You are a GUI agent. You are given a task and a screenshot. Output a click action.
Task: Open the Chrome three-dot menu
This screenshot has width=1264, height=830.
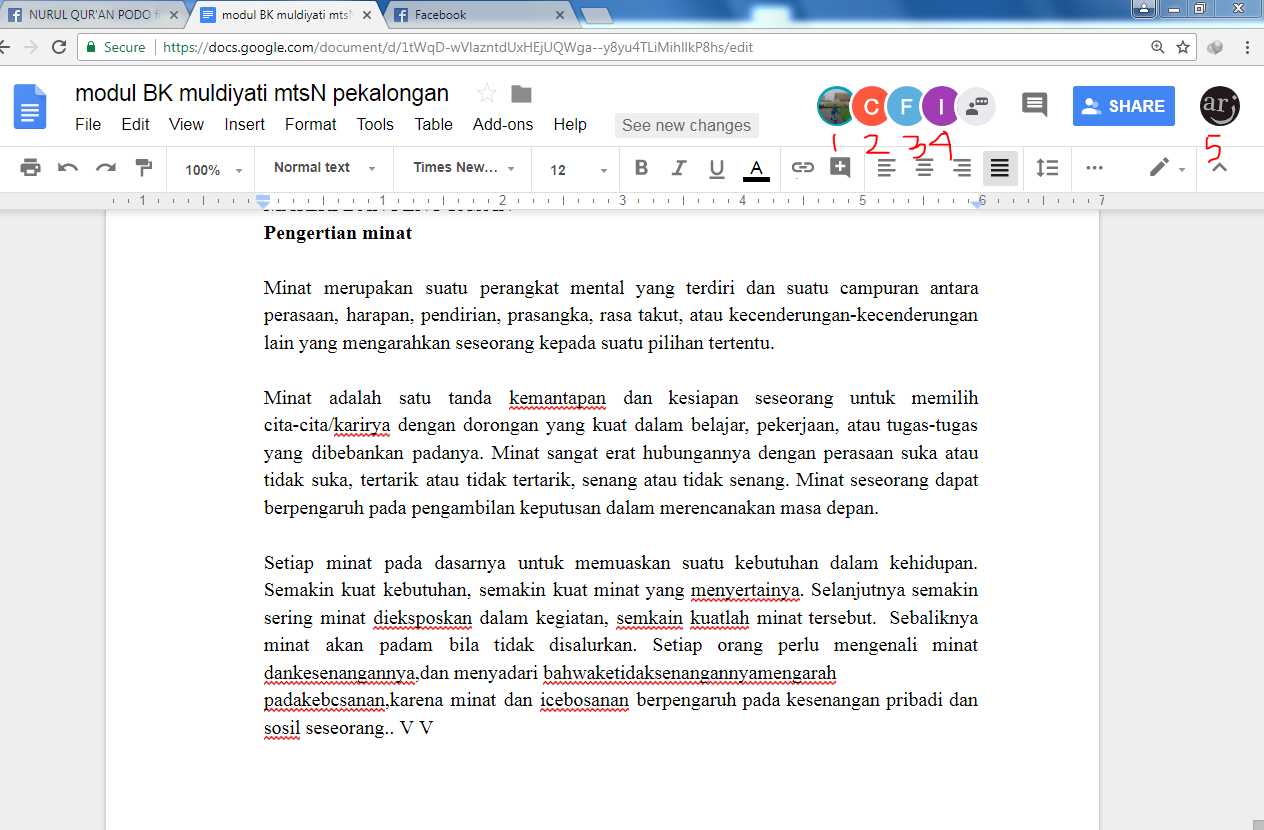pos(1247,47)
